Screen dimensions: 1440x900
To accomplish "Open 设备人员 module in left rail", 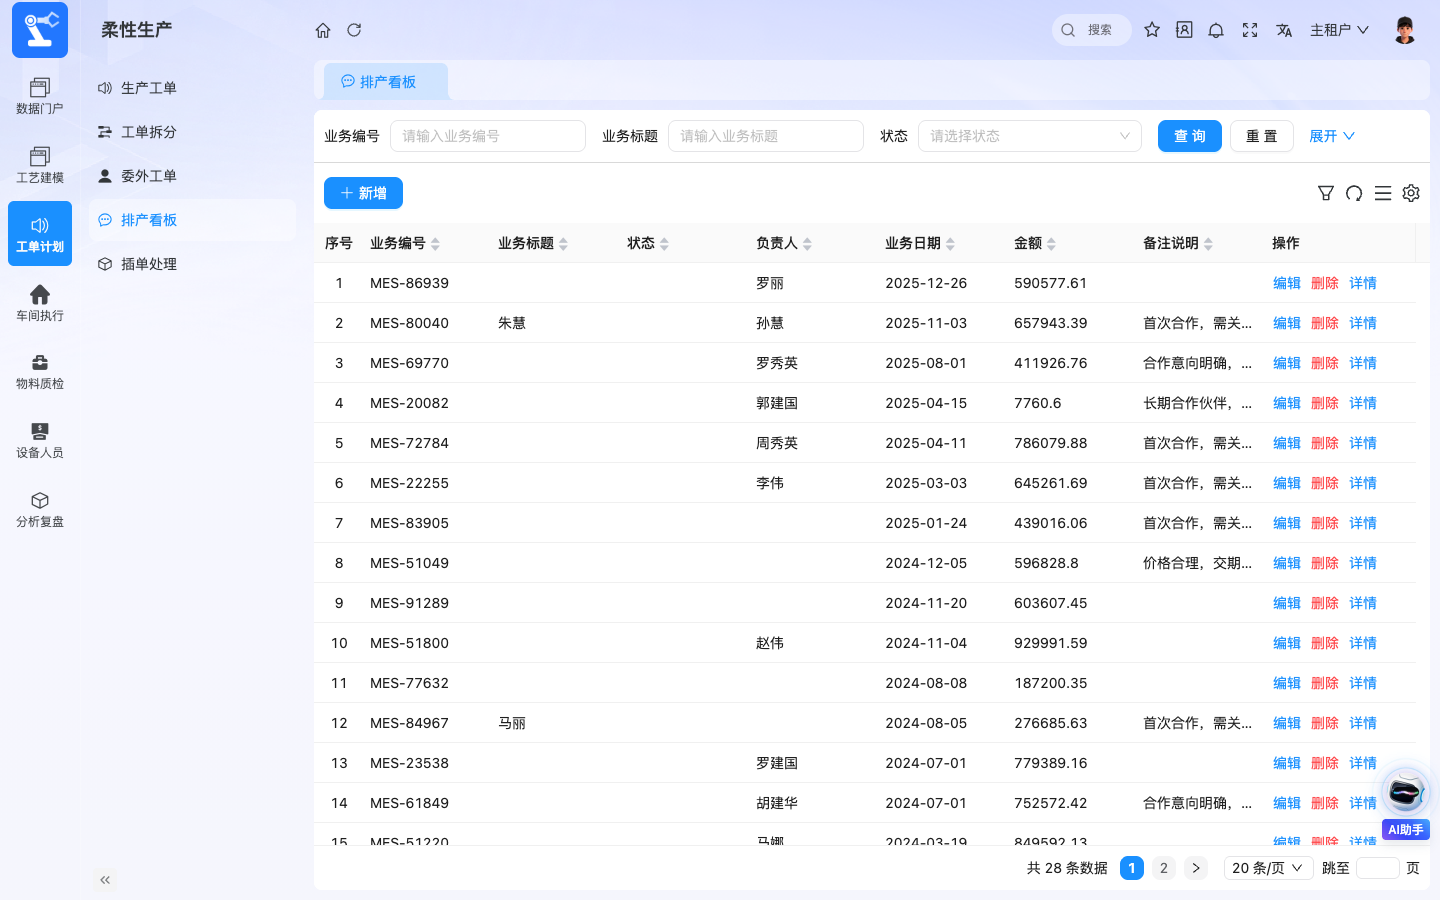I will (40, 441).
